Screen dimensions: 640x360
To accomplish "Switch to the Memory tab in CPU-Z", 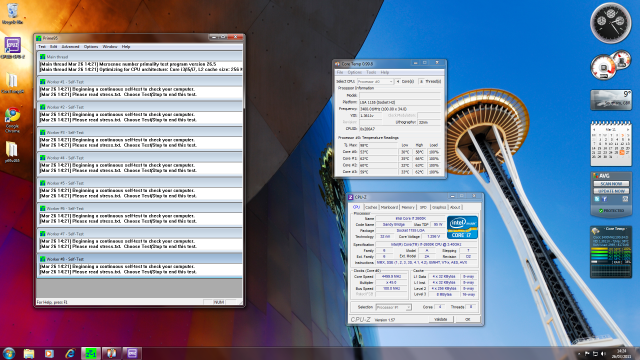I will point(408,207).
